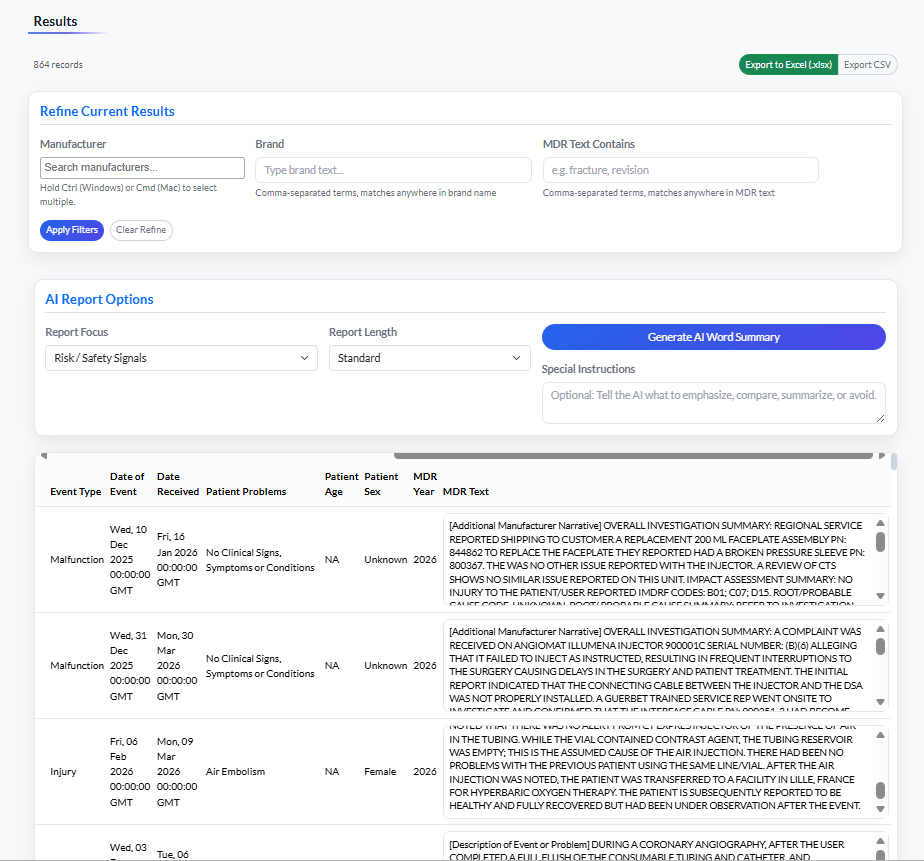Click the Injury event type cell
This screenshot has width=924, height=861.
tap(63, 771)
